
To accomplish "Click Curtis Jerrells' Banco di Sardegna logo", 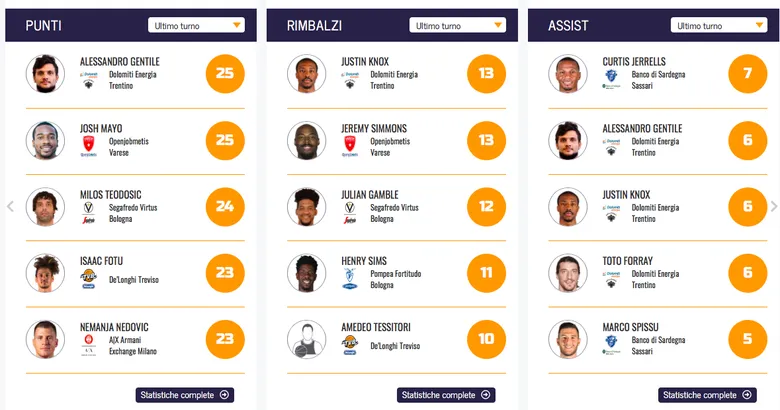I will click(611, 80).
